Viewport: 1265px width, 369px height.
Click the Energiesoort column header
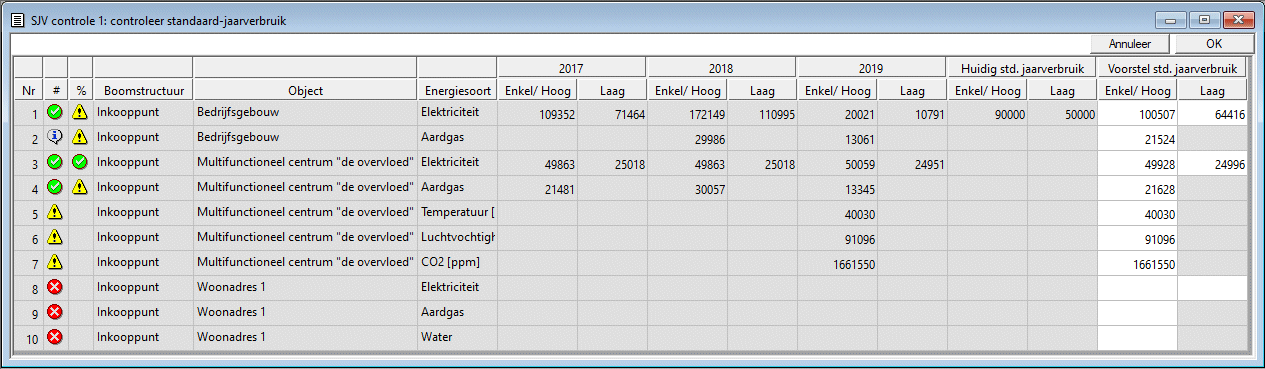pyautogui.click(x=457, y=90)
